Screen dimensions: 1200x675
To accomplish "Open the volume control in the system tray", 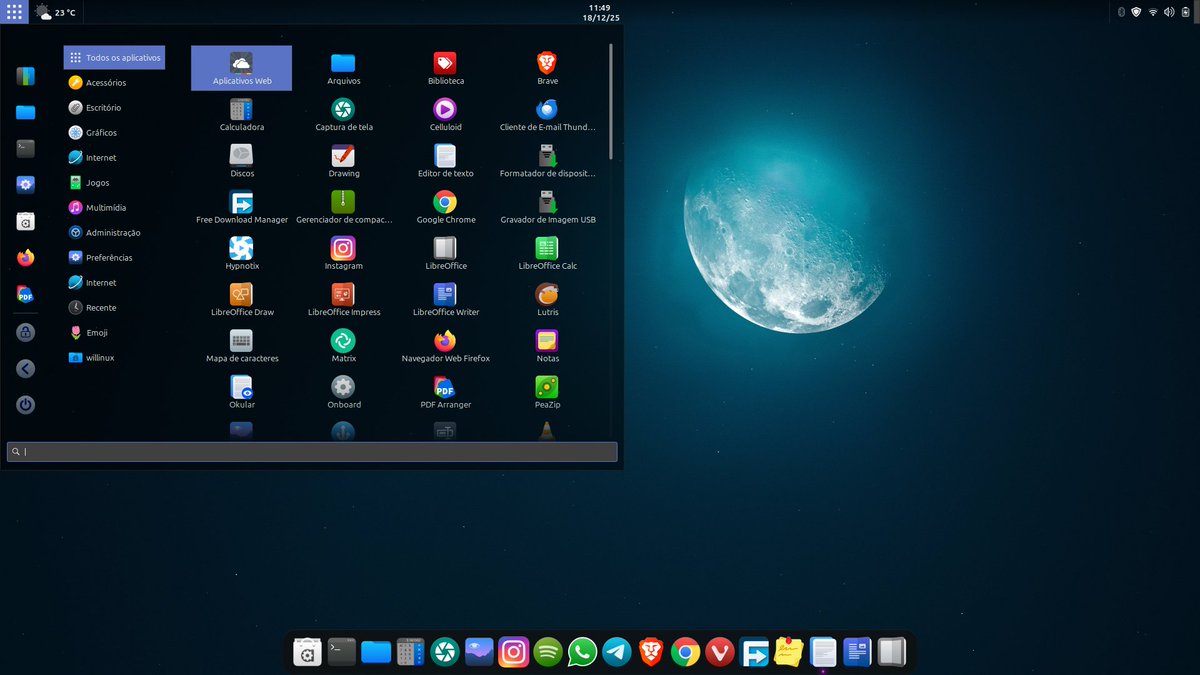I will 1168,12.
